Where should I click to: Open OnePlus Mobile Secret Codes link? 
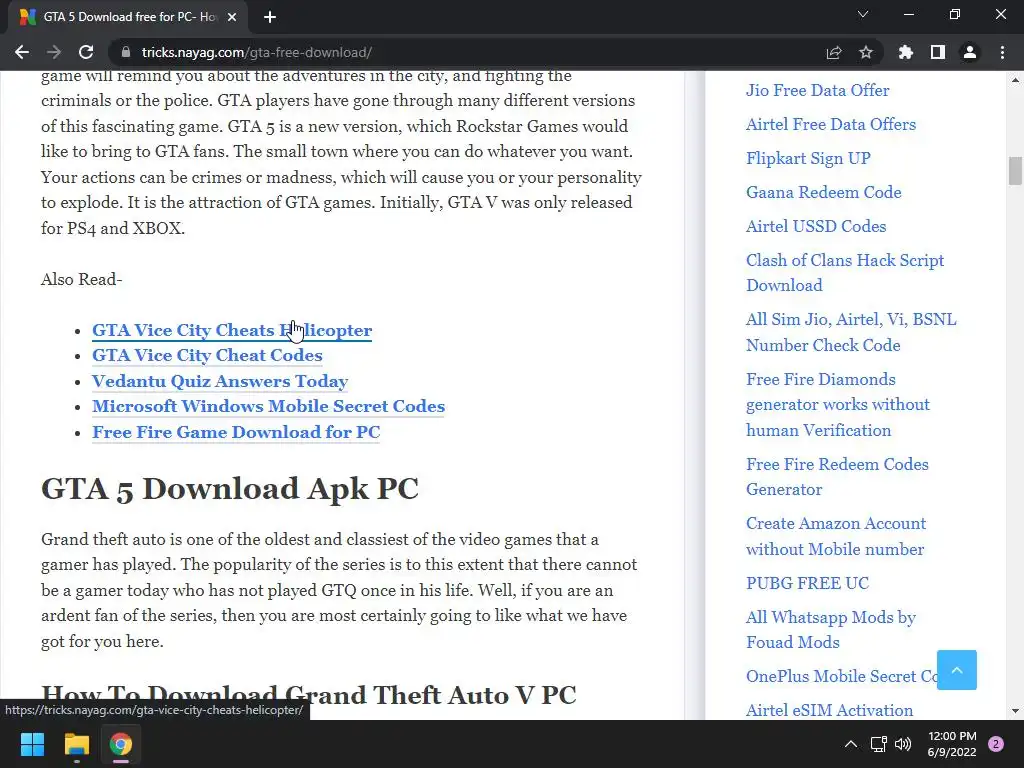[842, 676]
